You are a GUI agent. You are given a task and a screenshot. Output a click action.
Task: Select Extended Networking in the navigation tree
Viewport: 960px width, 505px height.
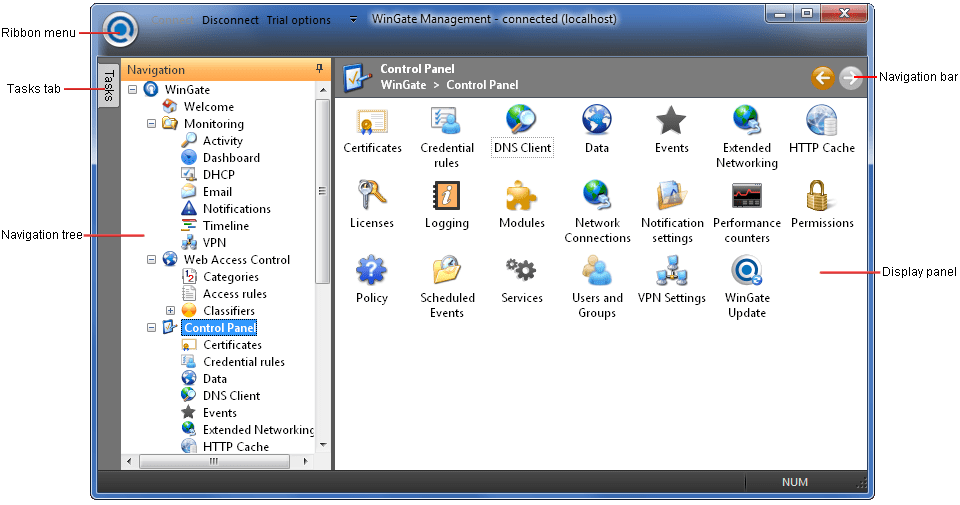click(x=258, y=430)
